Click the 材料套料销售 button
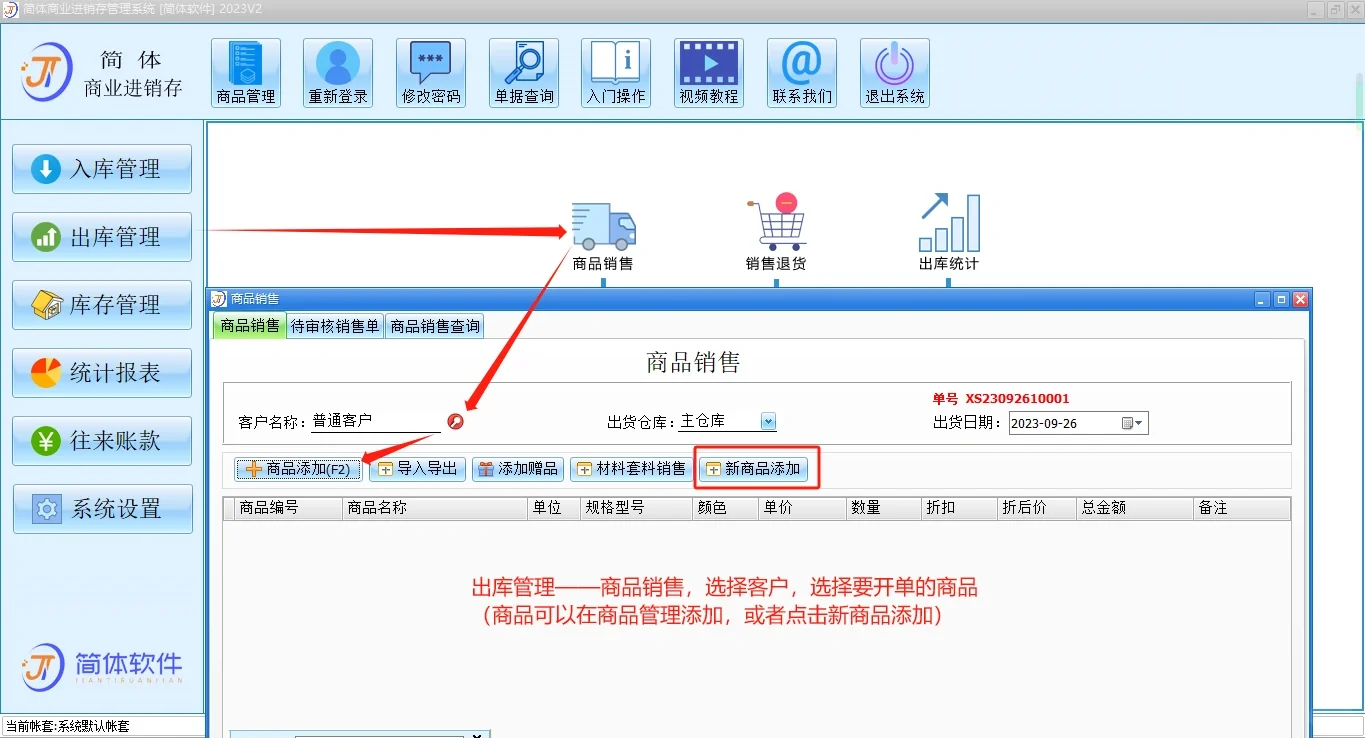The height and width of the screenshot is (738, 1365). click(x=630, y=467)
